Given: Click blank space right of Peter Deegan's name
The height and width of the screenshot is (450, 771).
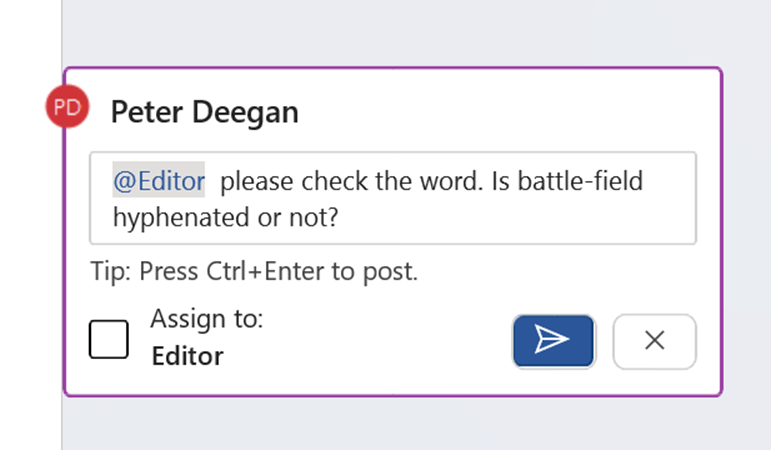Looking at the screenshot, I should coord(500,112).
